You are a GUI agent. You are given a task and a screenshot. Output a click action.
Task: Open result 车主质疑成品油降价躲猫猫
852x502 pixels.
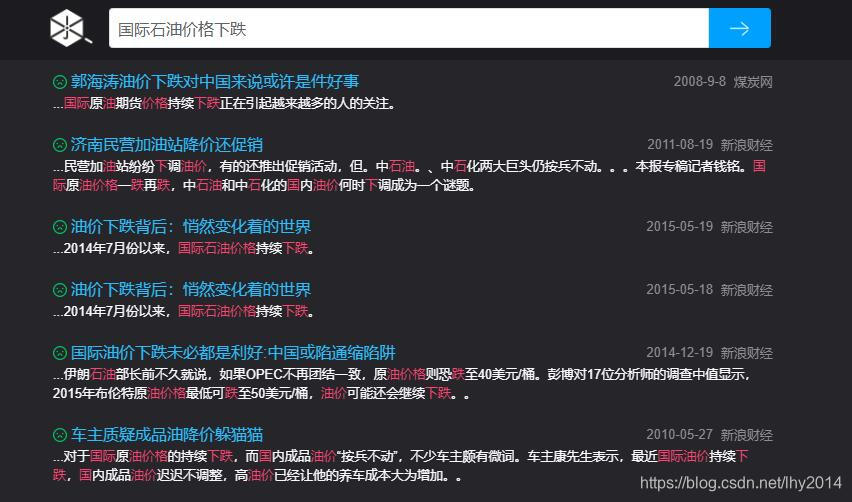click(x=167, y=435)
